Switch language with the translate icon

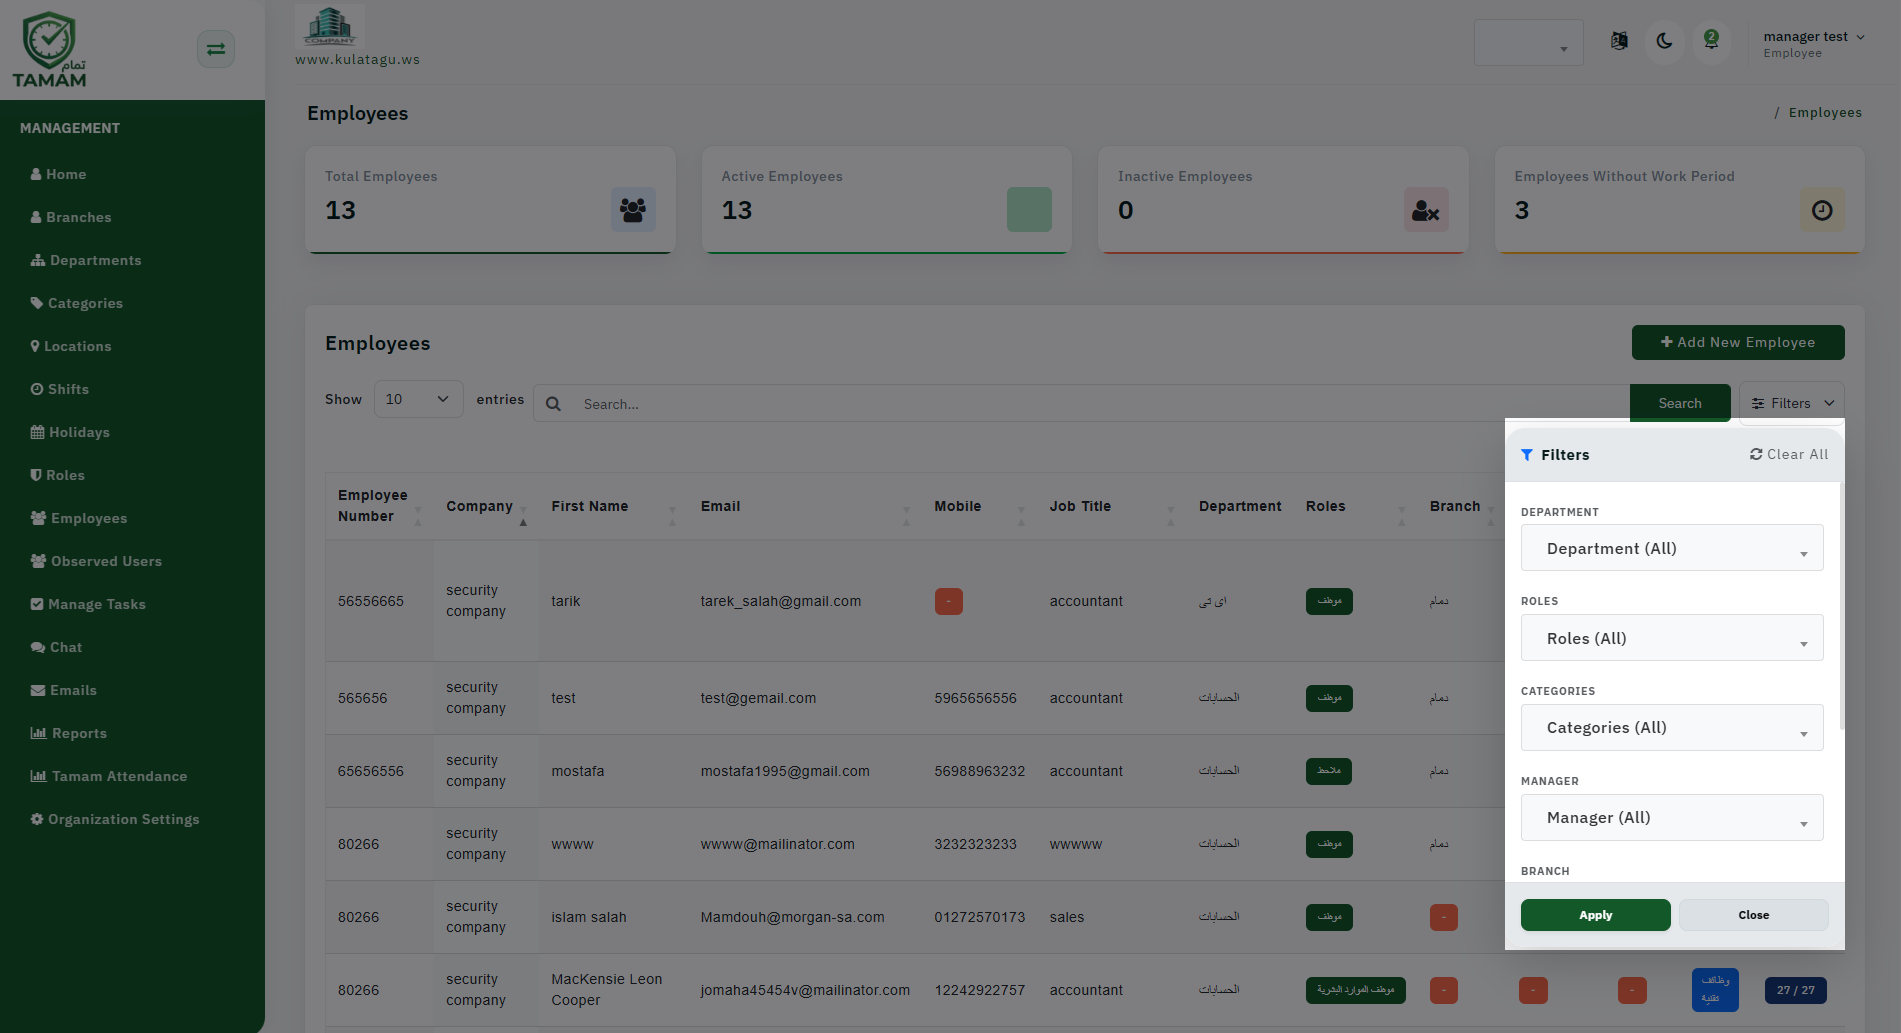click(1619, 41)
